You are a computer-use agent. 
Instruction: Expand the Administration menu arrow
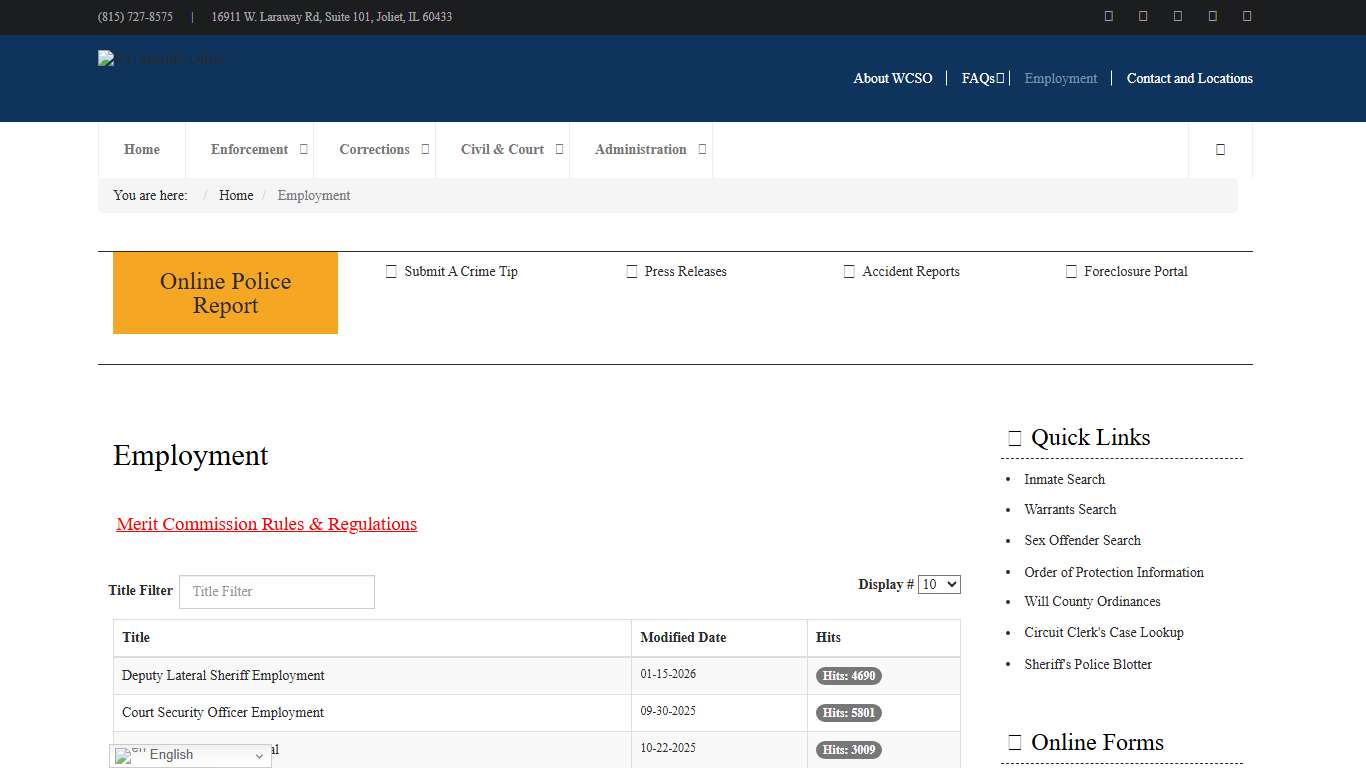tap(702, 149)
